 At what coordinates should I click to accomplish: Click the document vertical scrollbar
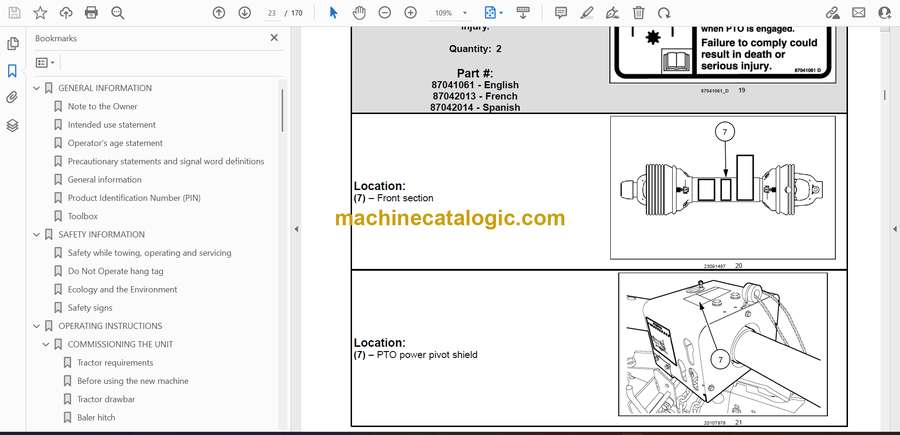click(x=884, y=95)
